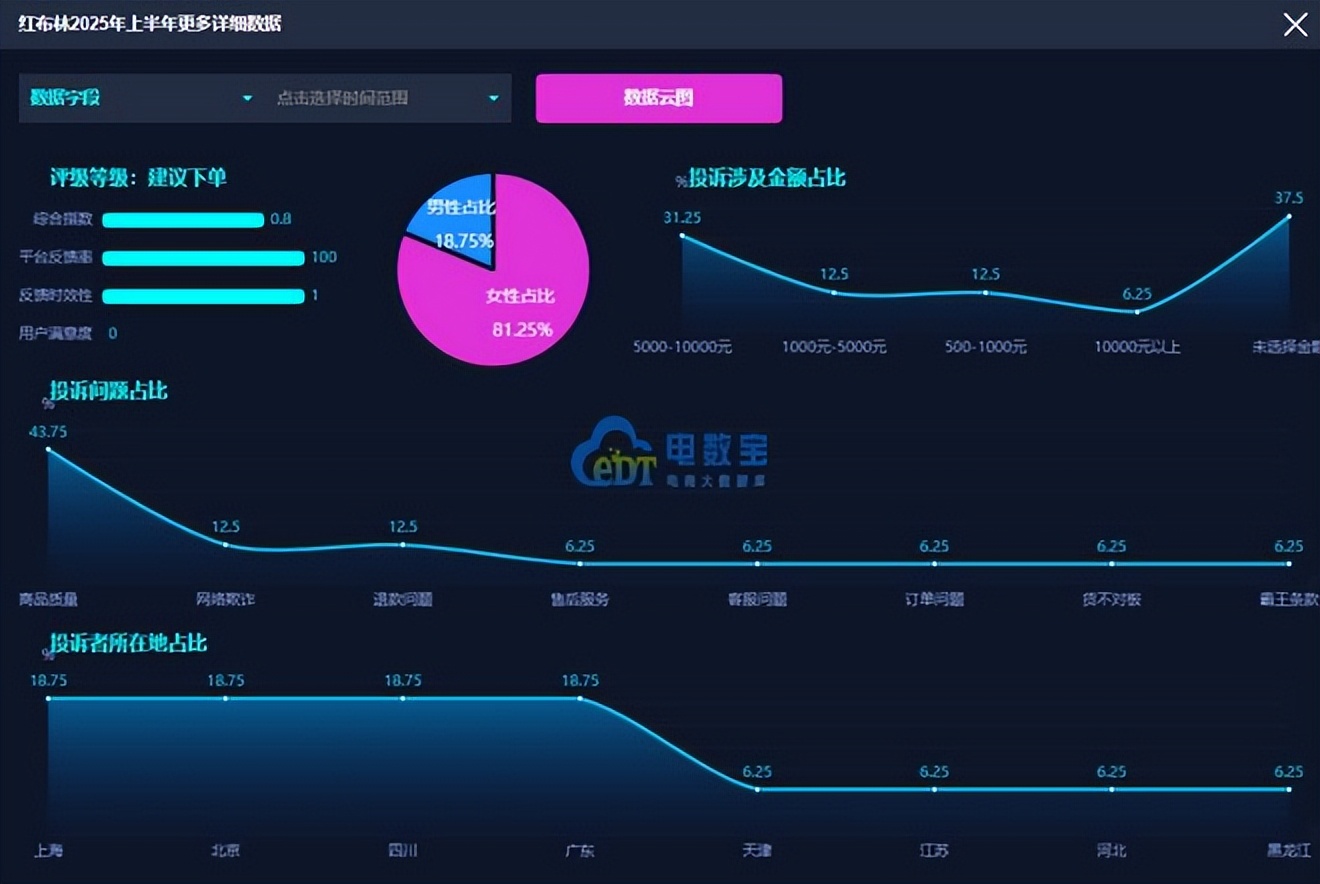Click the 37.5 data point in amount chart
The image size is (1320, 884).
[x=1289, y=216]
